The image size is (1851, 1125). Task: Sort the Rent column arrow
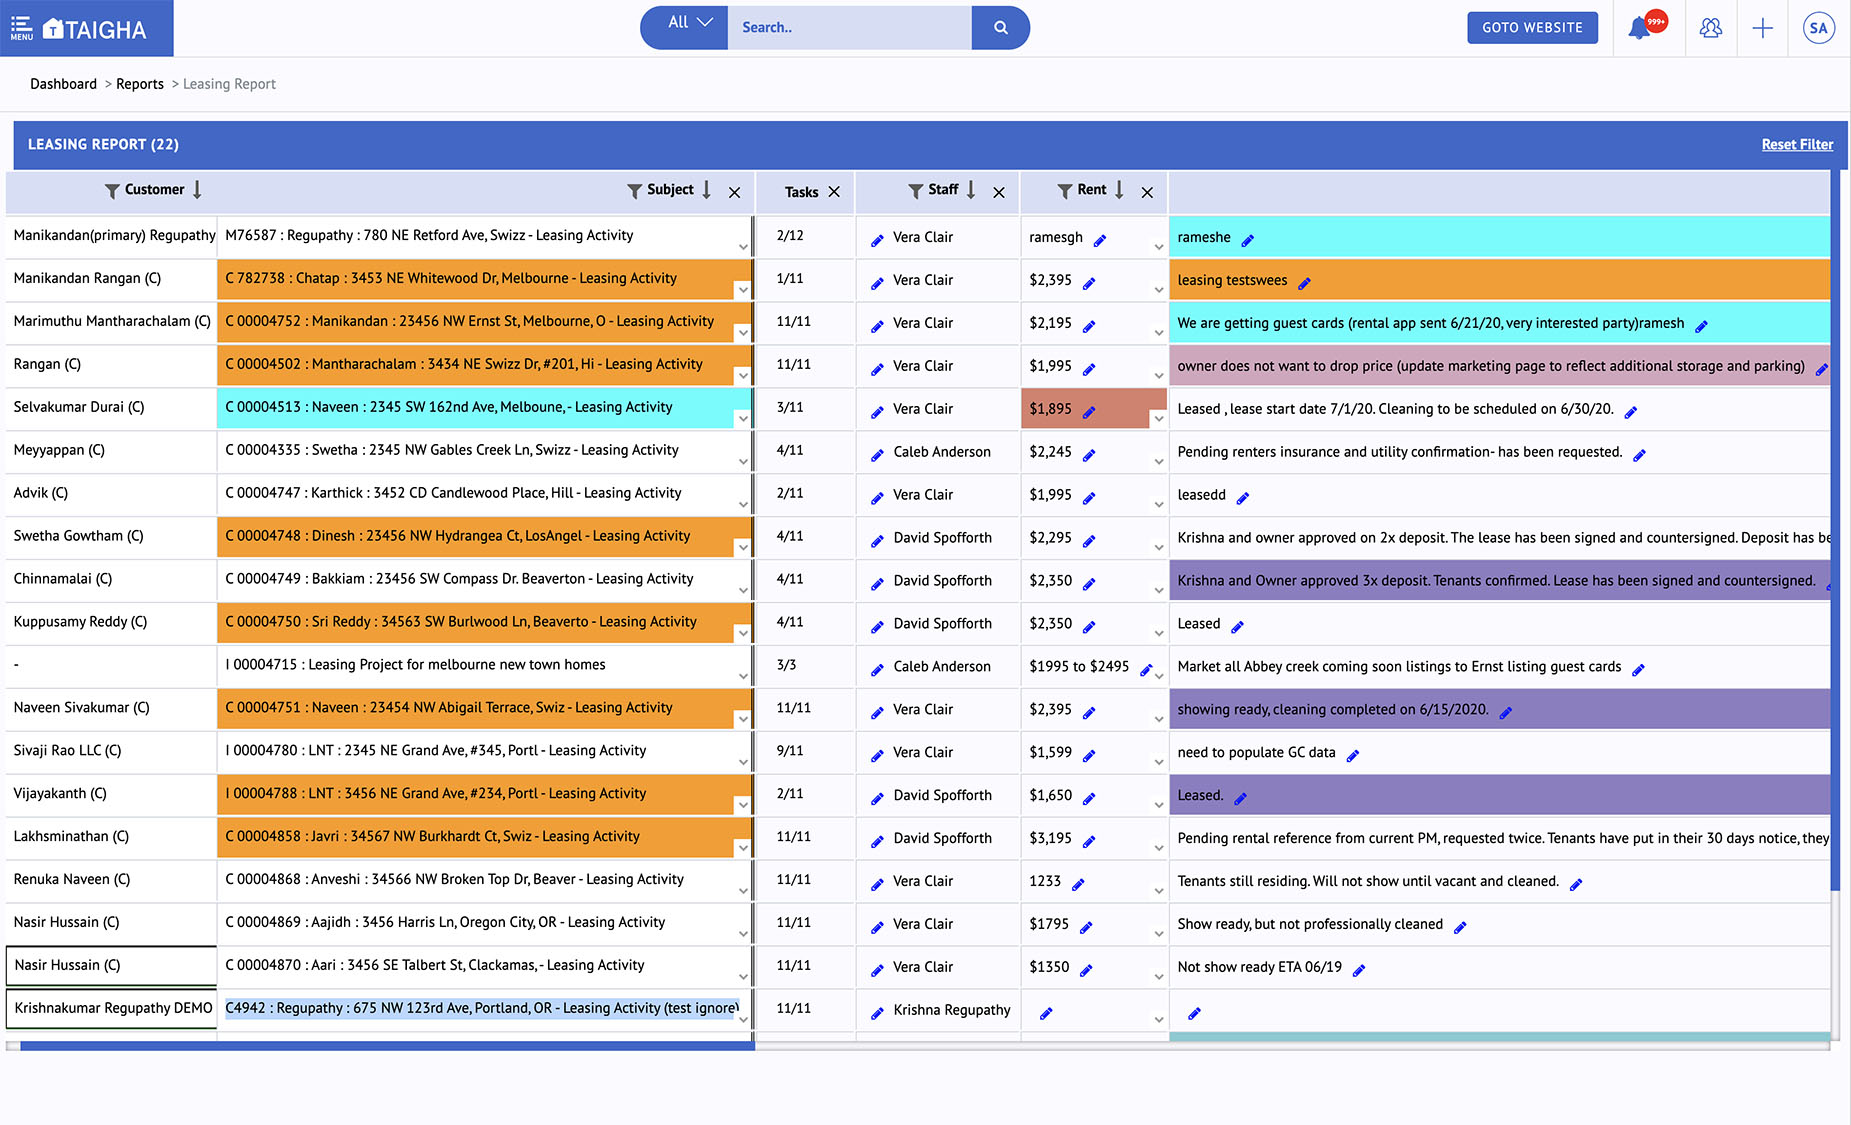[x=1119, y=190]
